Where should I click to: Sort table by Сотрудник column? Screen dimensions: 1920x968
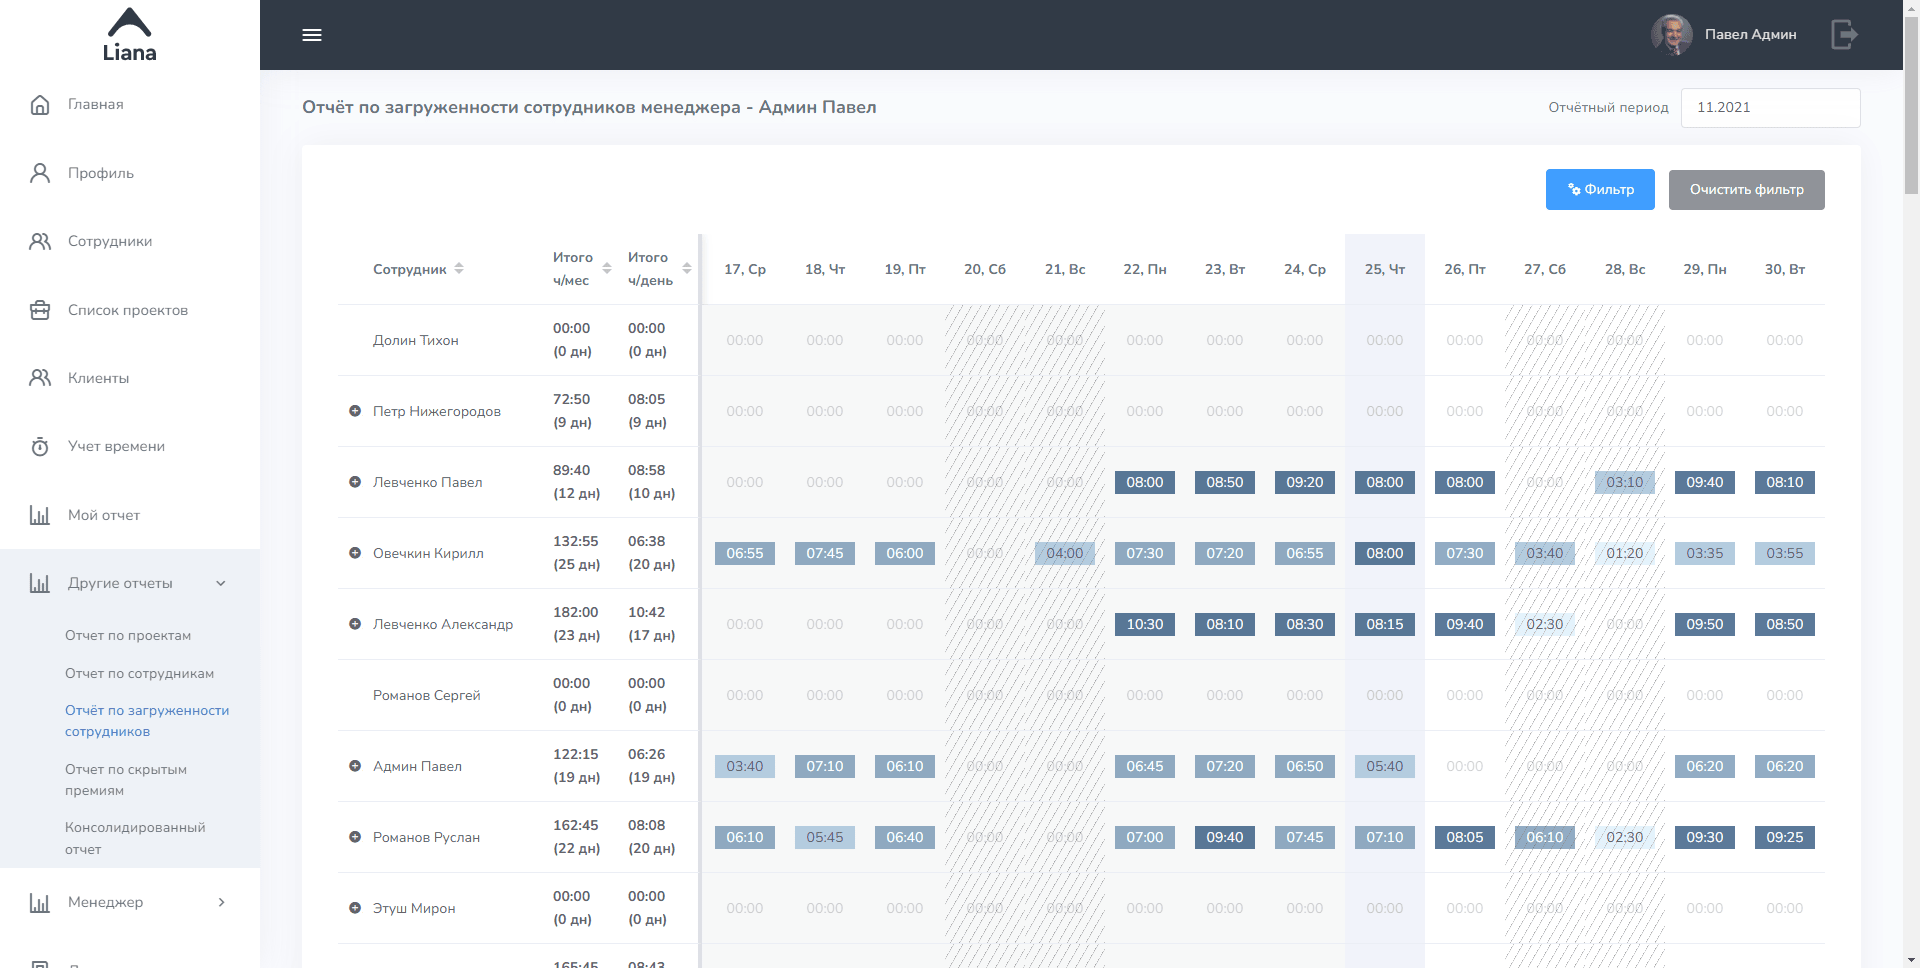(459, 269)
